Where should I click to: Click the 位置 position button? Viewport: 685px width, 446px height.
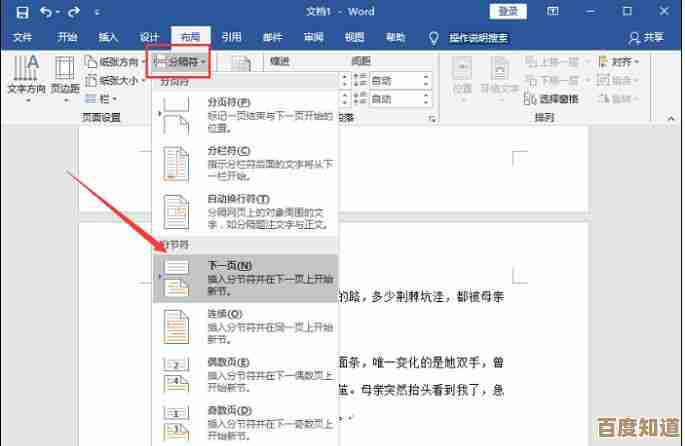point(462,79)
